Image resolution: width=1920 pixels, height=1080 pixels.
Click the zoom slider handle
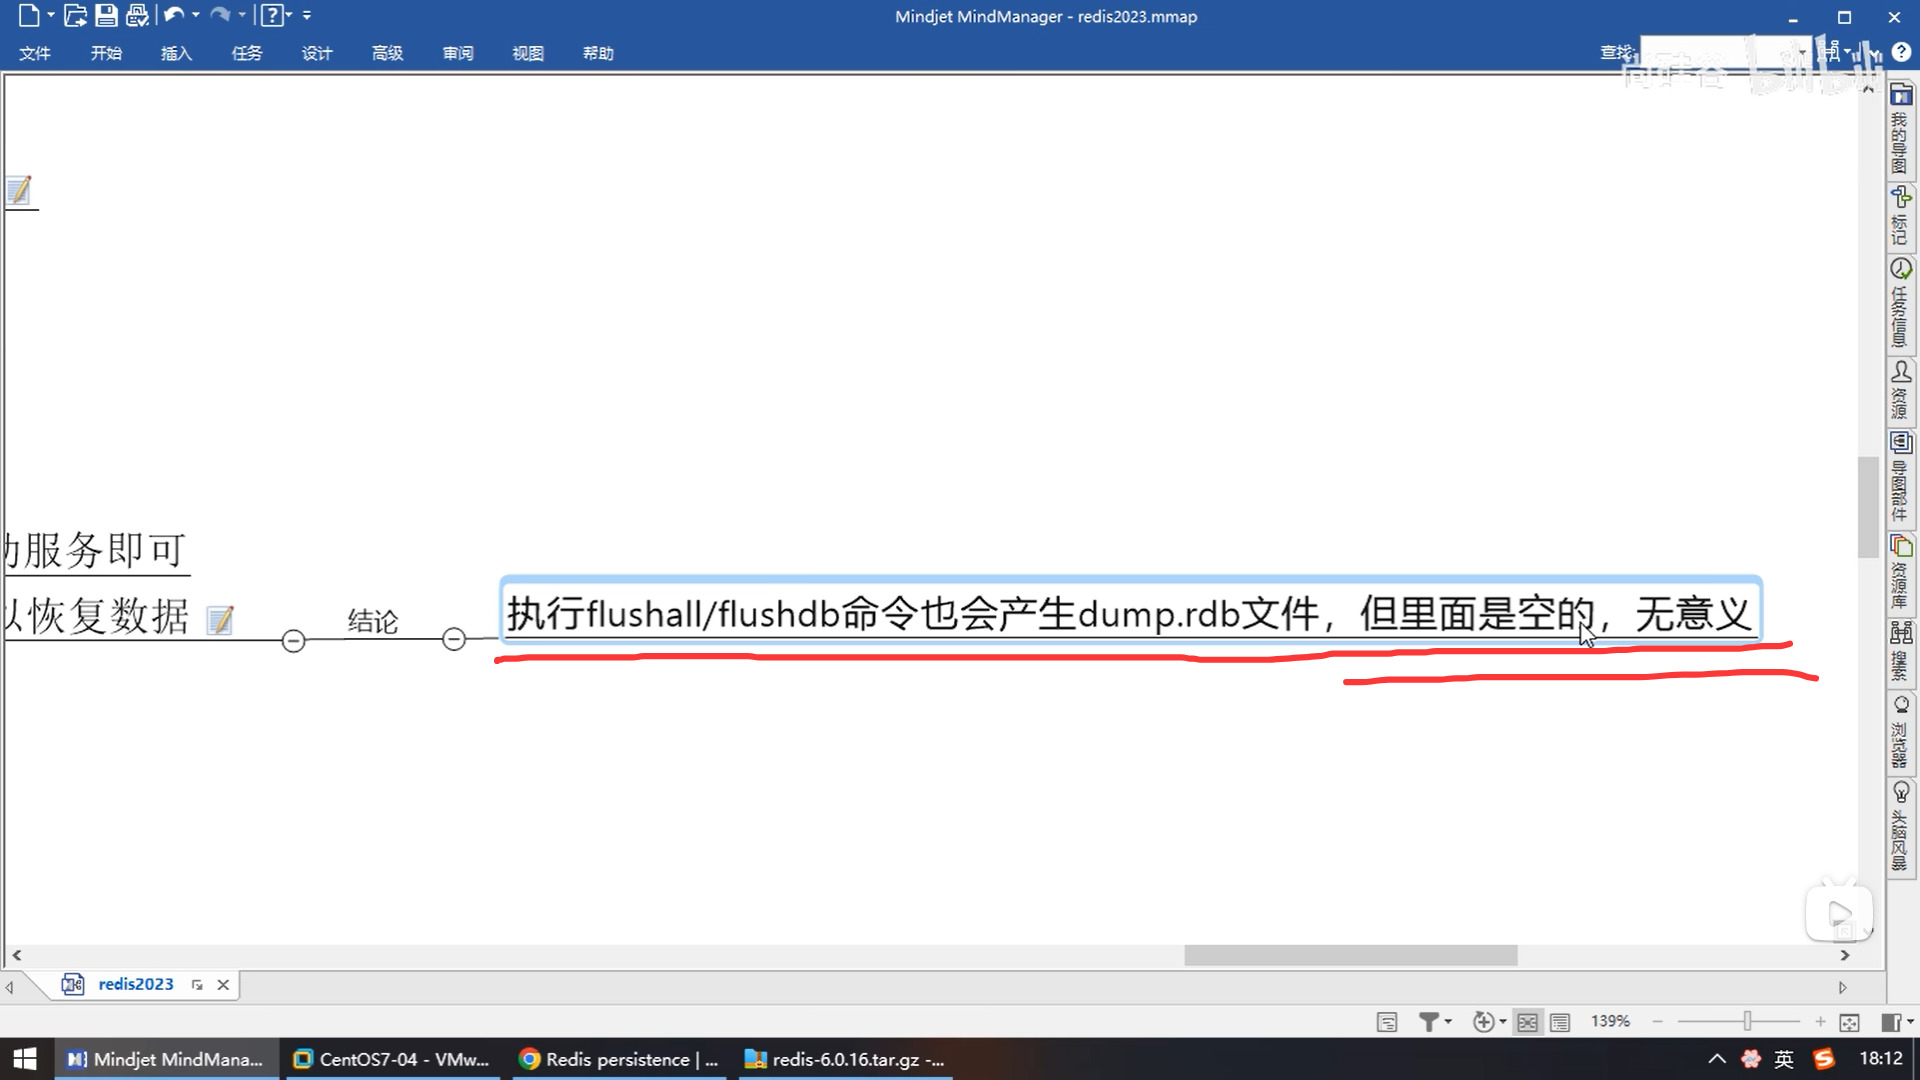point(1747,1021)
